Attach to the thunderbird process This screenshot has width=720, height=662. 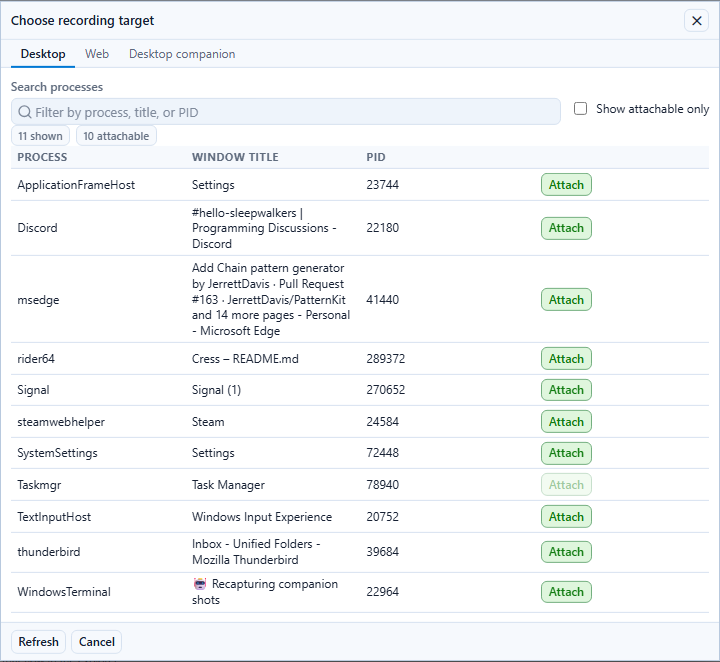point(566,552)
